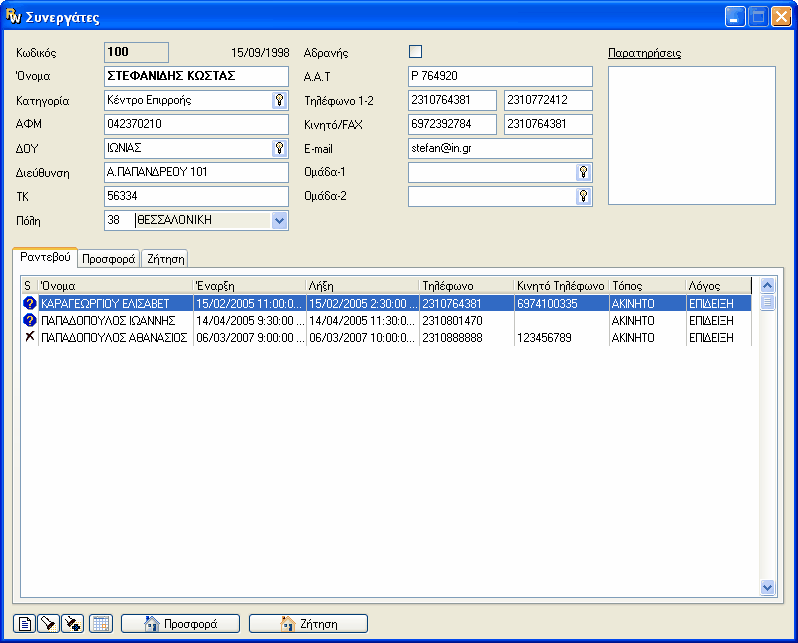Click the lookup bulb icon for Κατηγορία
This screenshot has height=643, width=798.
(279, 100)
